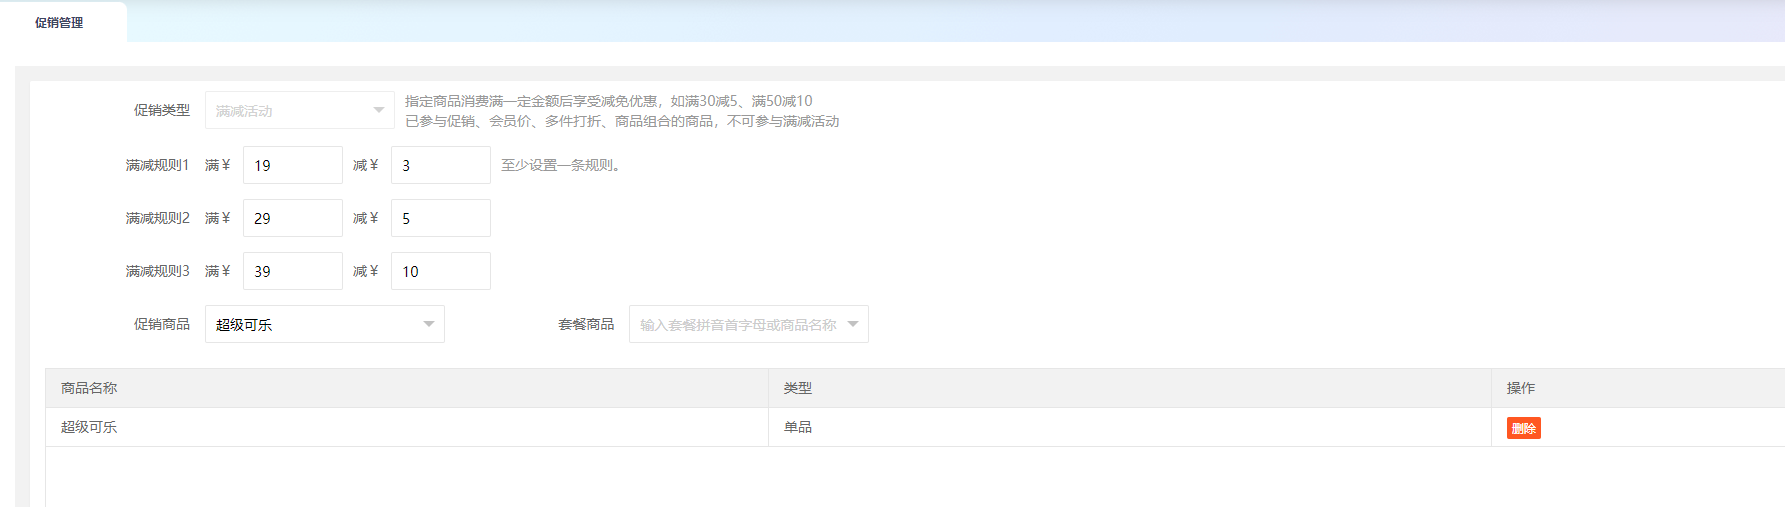This screenshot has height=507, width=1785.
Task: Focus rule 2 减 amount field showing 5
Action: tap(440, 218)
